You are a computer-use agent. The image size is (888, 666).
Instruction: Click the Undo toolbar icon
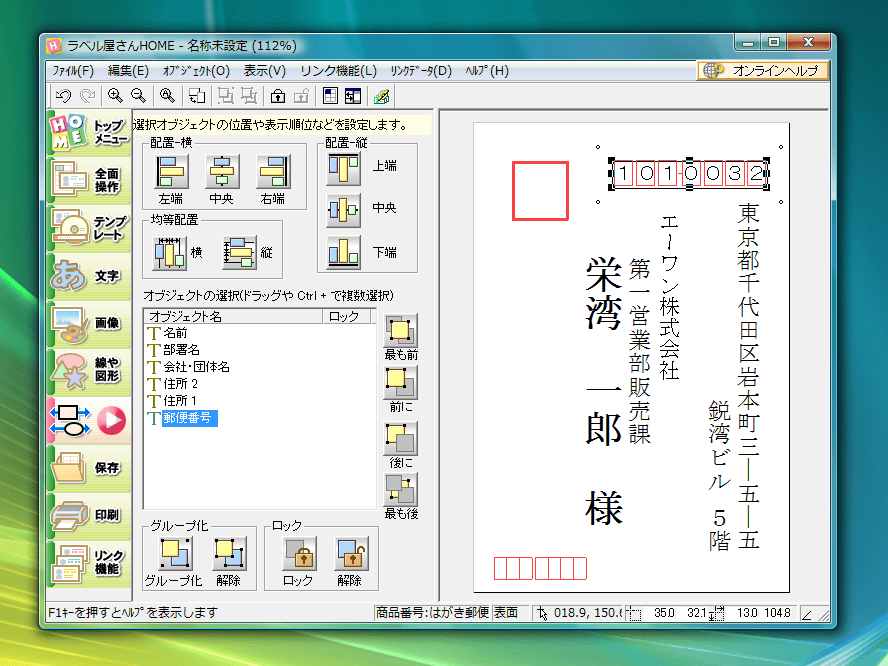(x=63, y=96)
